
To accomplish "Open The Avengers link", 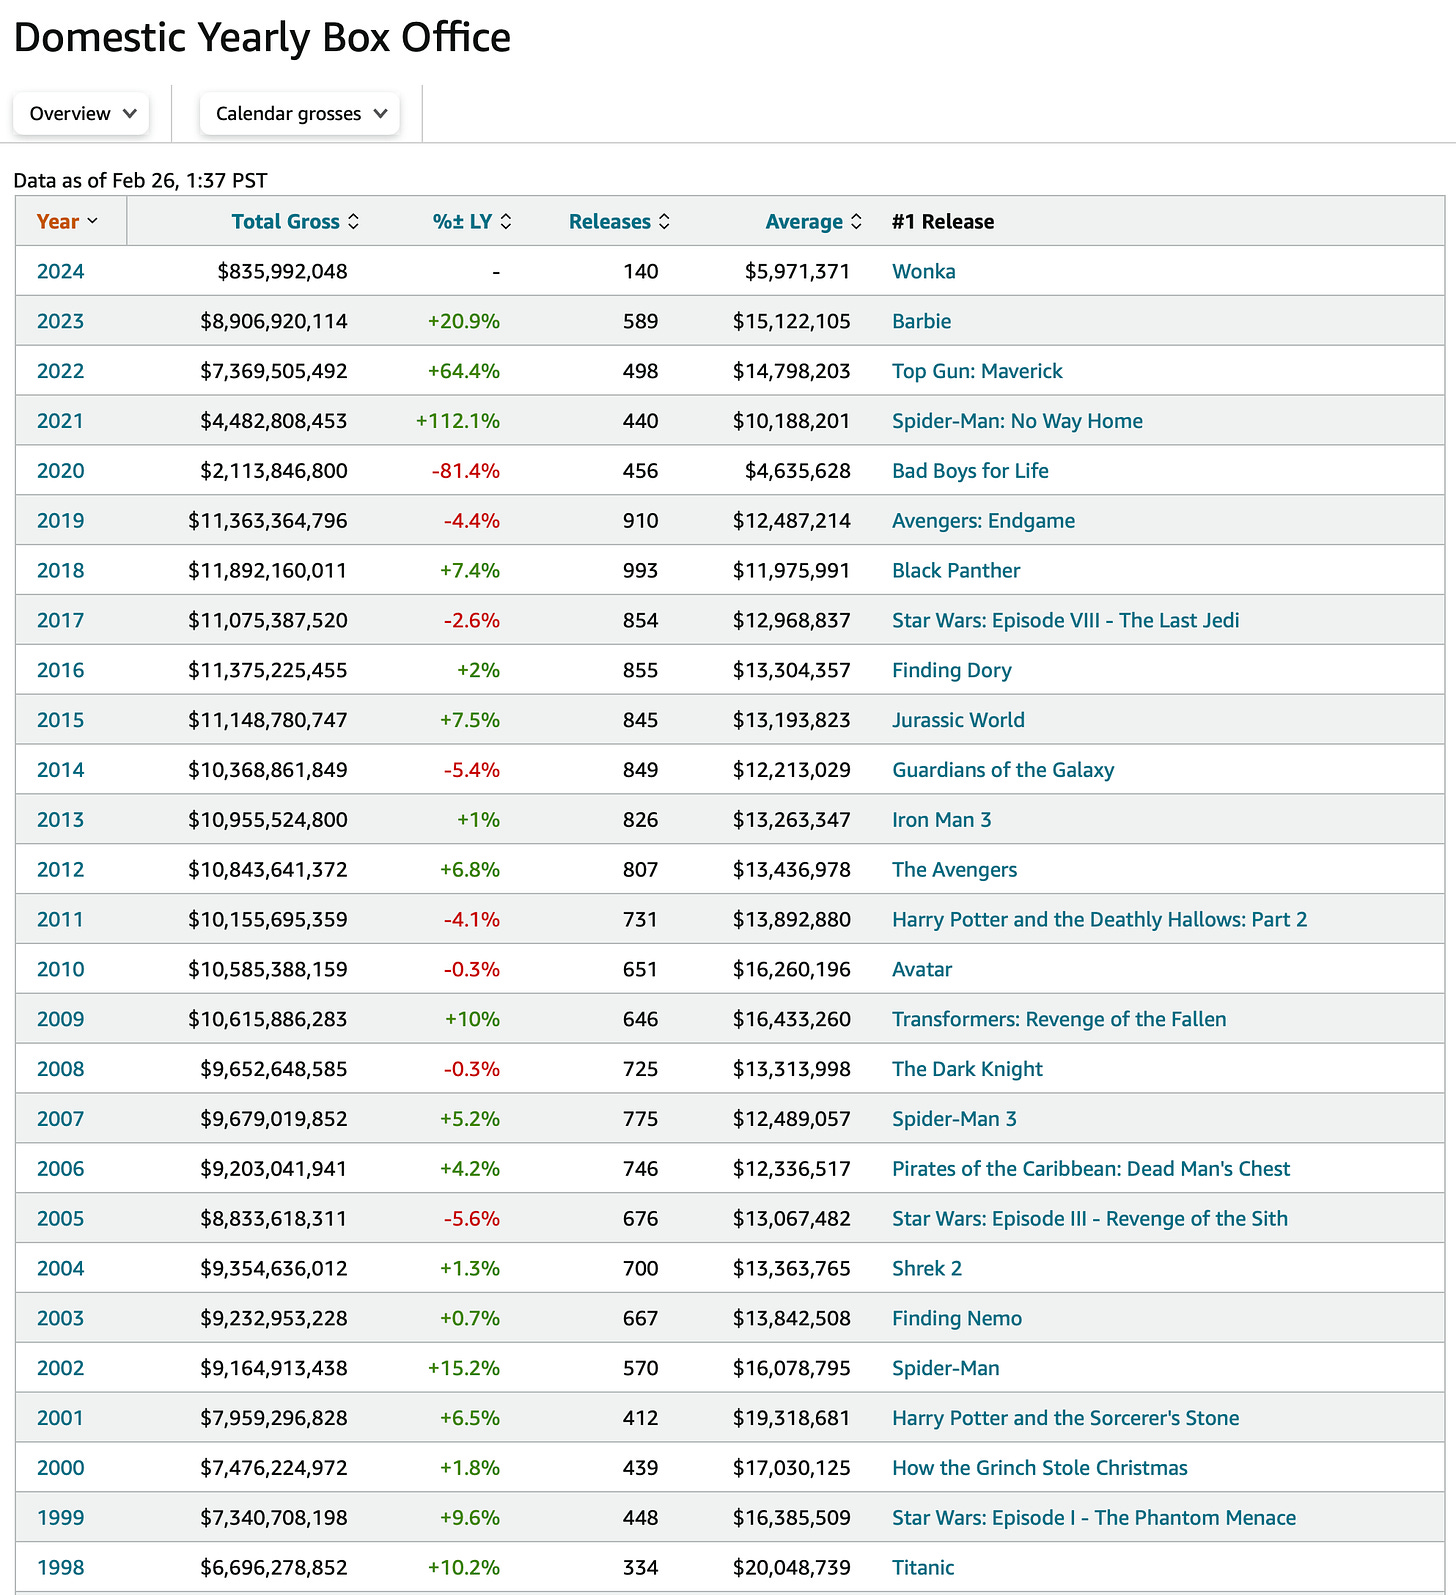I will pos(954,870).
